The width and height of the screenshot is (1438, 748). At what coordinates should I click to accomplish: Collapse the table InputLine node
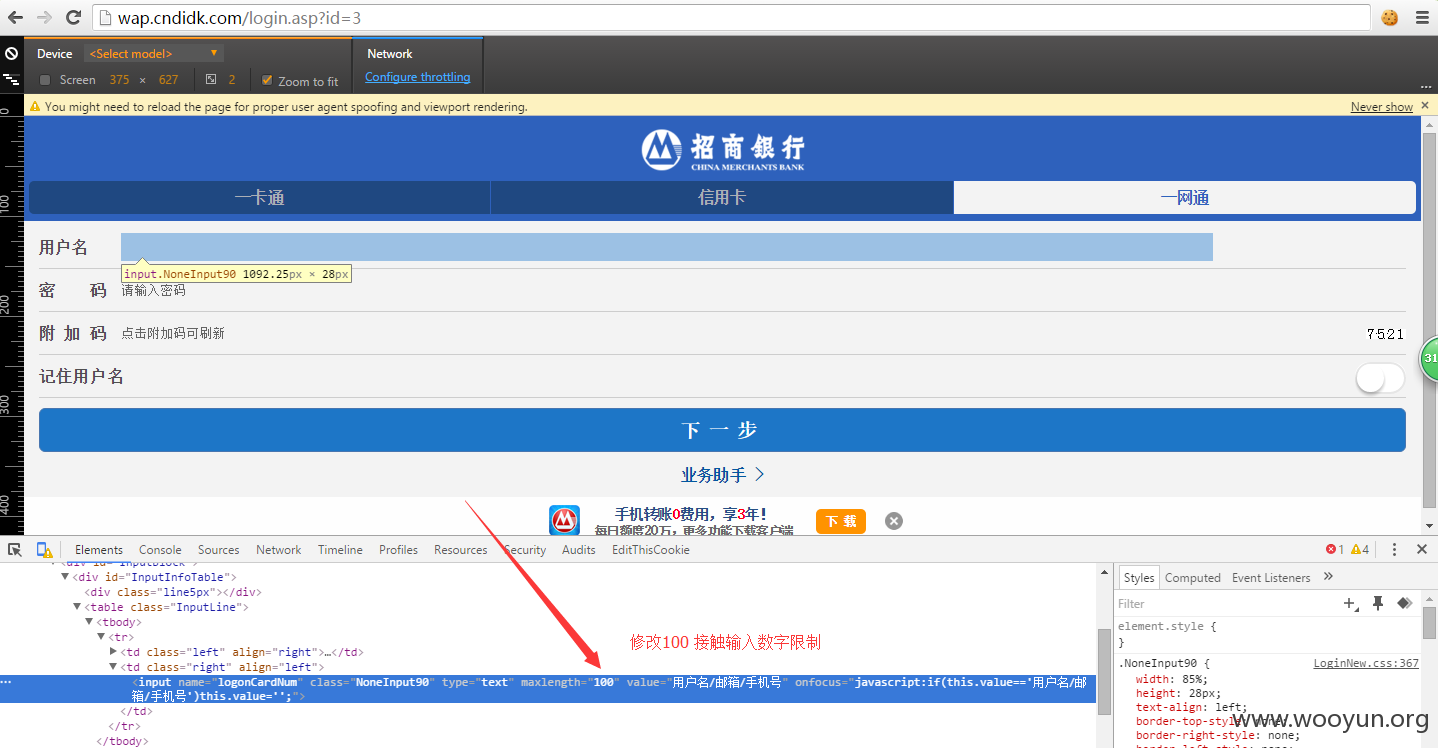[78, 607]
